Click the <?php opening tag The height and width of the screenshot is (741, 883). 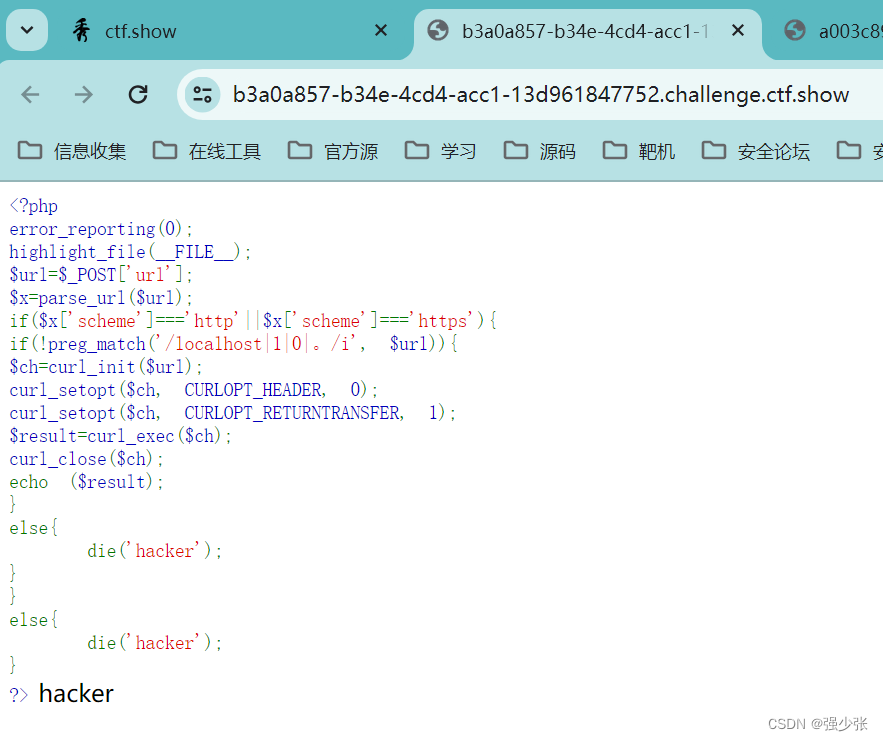pyautogui.click(x=34, y=206)
